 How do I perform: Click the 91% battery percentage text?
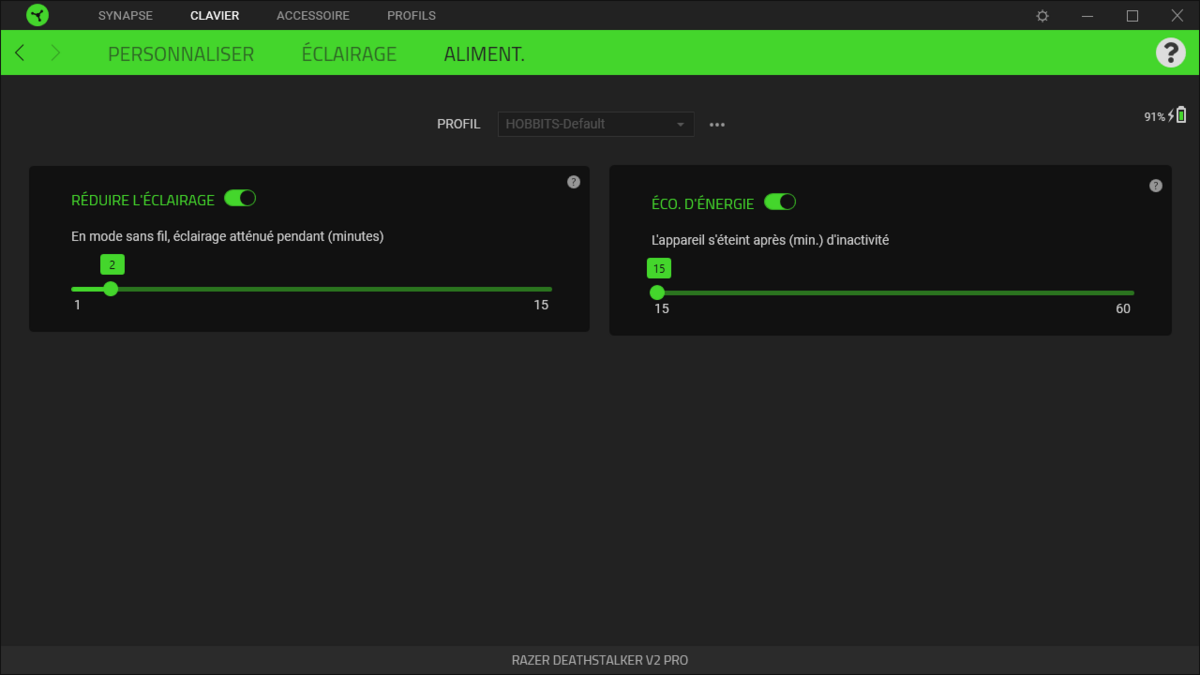tap(1155, 117)
